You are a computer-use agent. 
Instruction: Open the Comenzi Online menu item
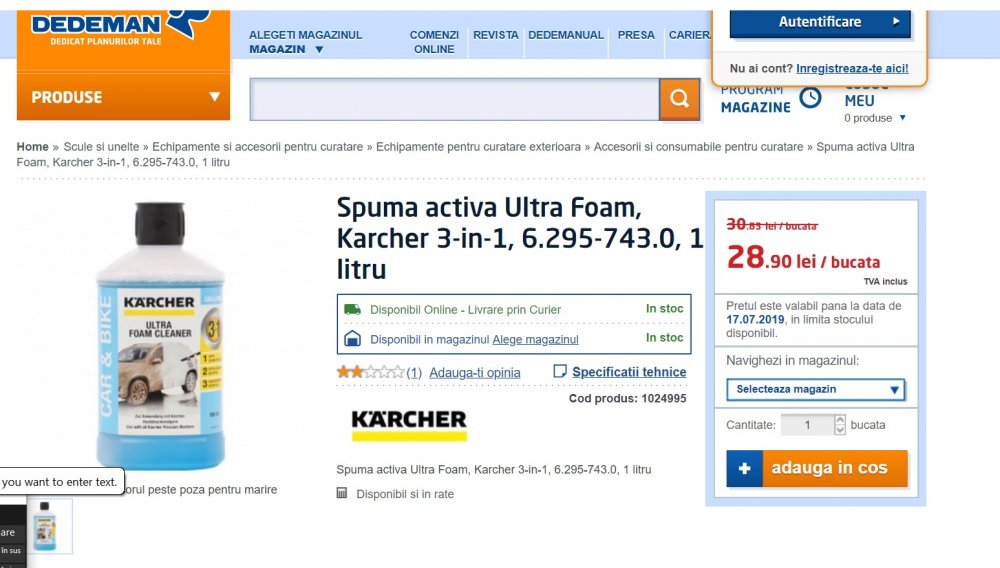click(434, 42)
